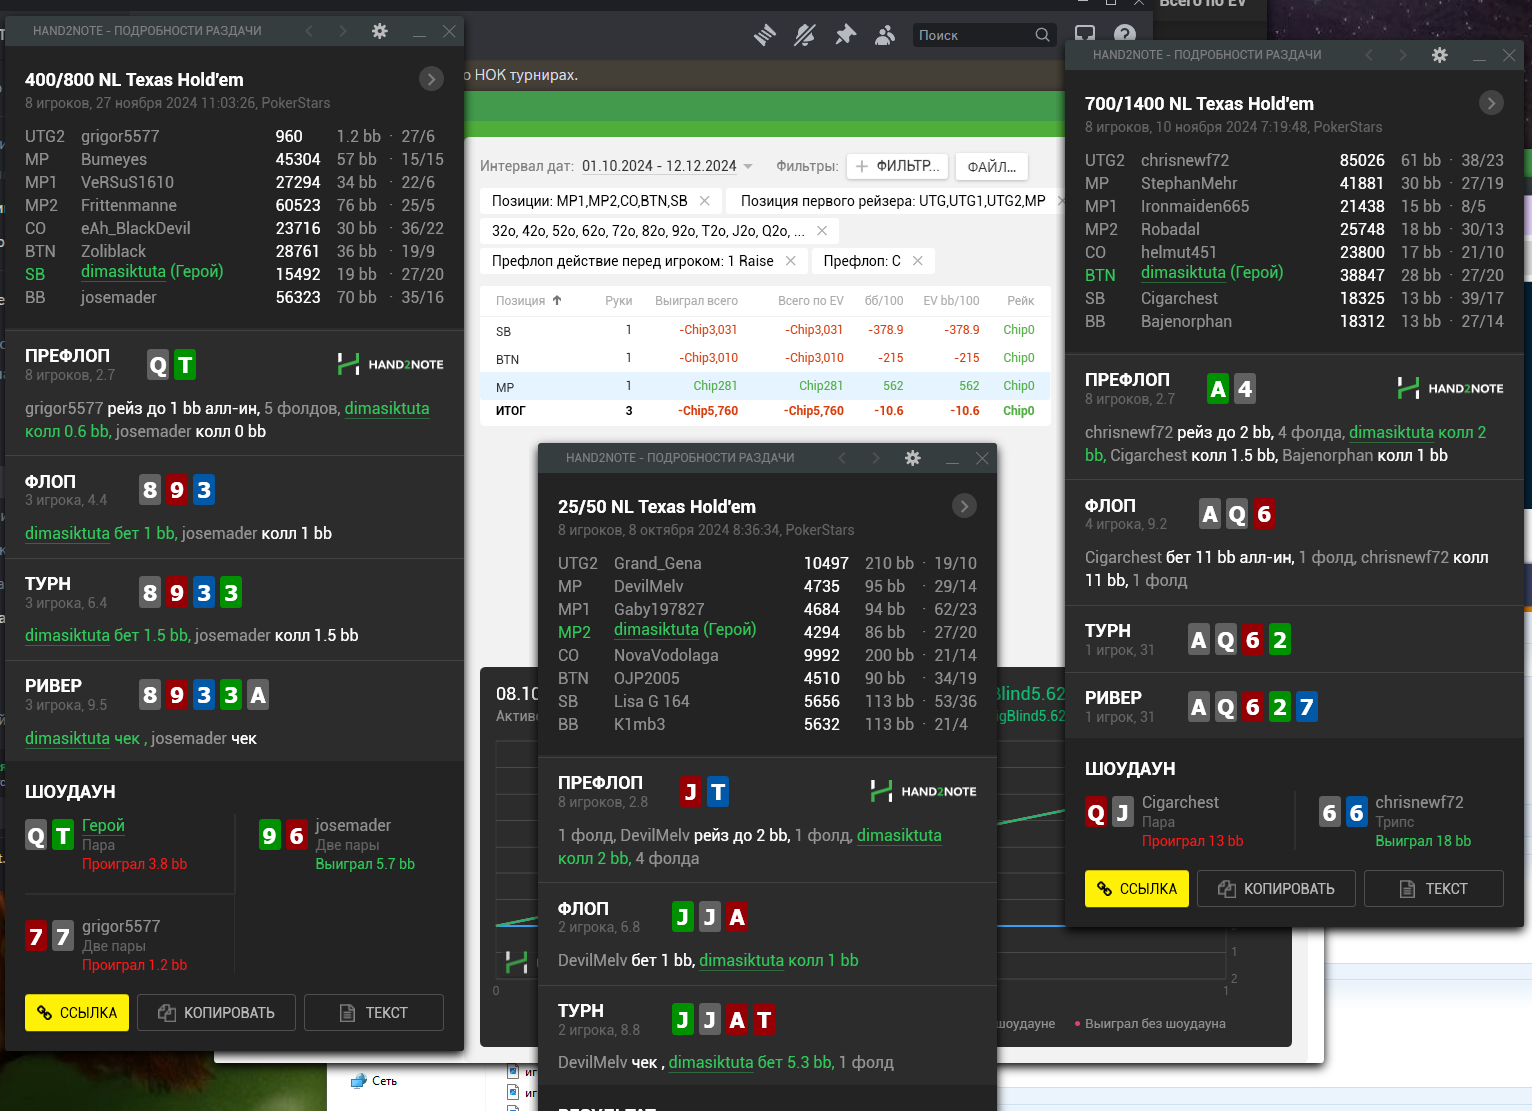Open the date range dropdown 01.10.2024 - 12.12.2024

(x=668, y=166)
